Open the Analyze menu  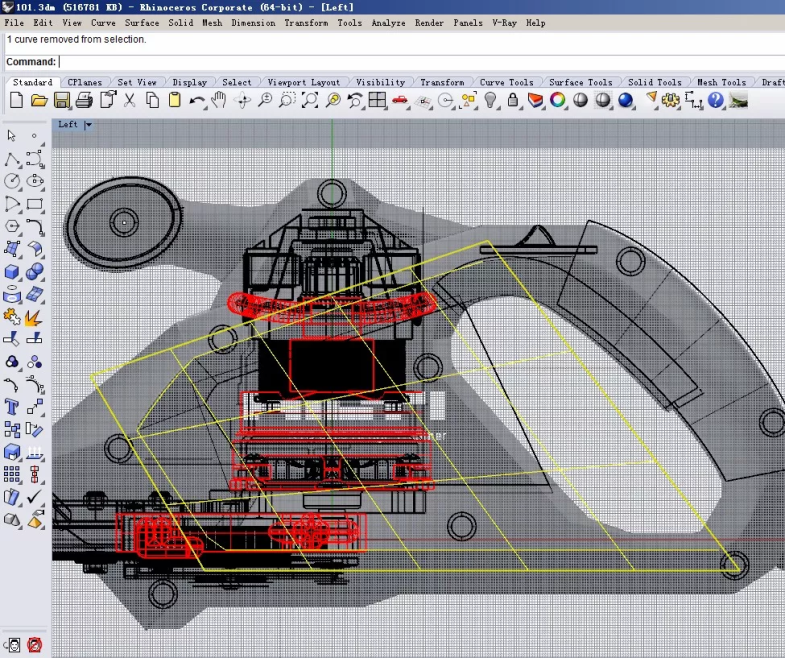click(388, 22)
